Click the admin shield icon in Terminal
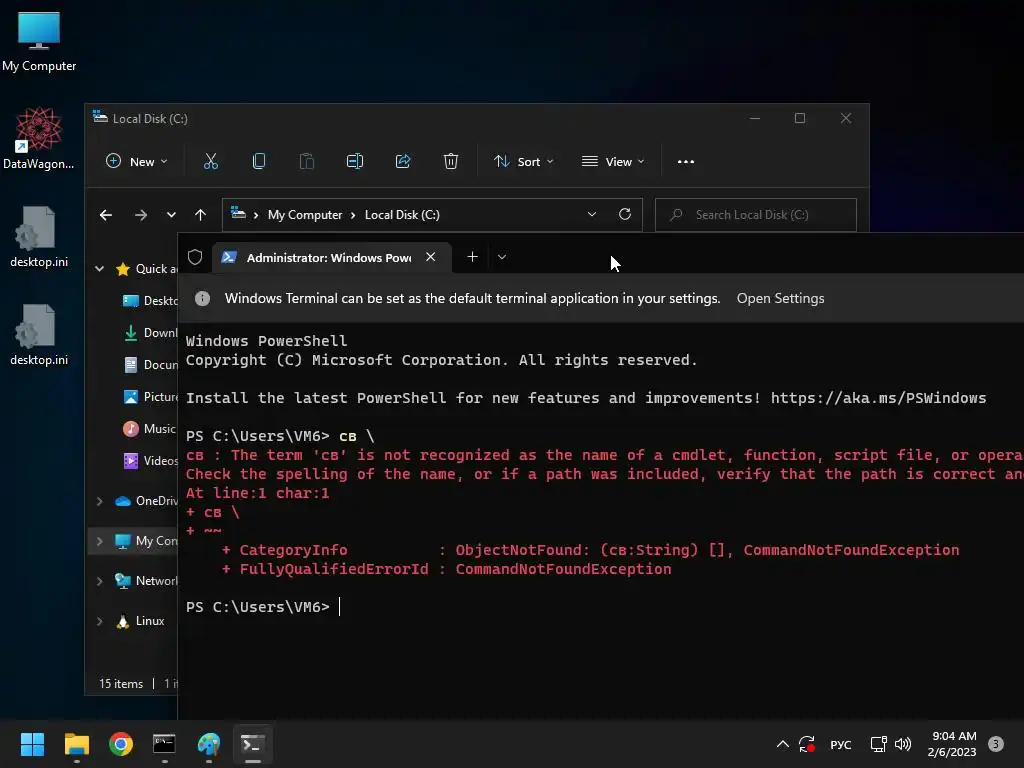The height and width of the screenshot is (768, 1024). (195, 257)
